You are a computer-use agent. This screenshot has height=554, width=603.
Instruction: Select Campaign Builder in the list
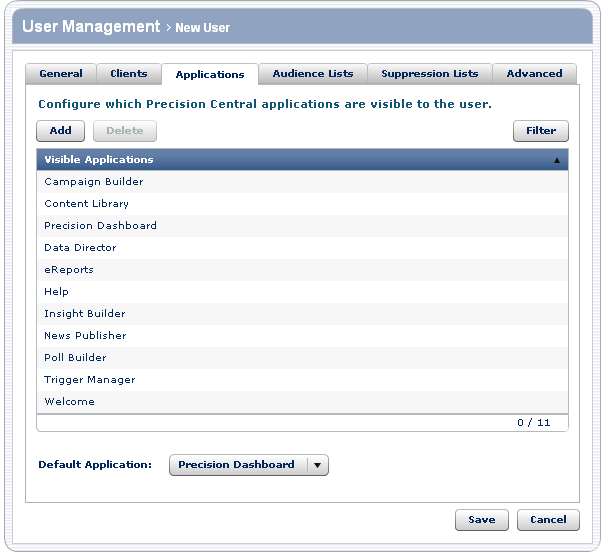coord(94,182)
